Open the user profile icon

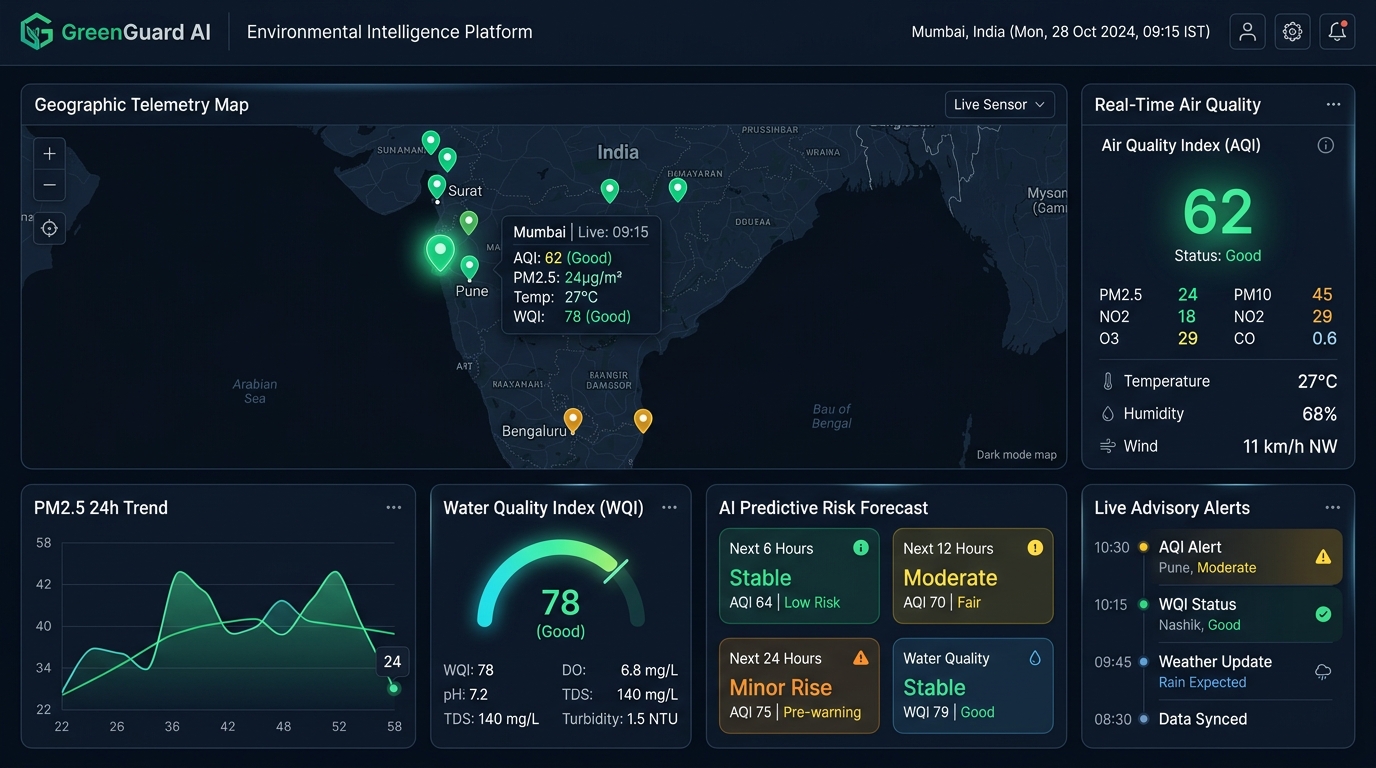click(1247, 32)
